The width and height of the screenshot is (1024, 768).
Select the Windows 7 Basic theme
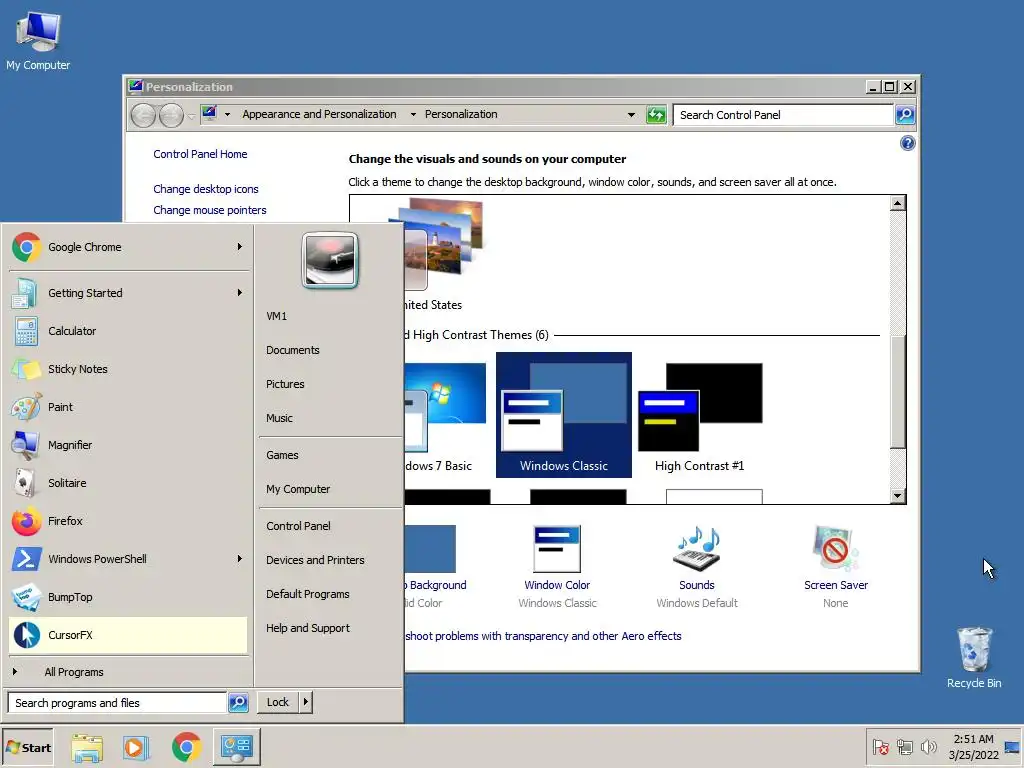pos(445,415)
